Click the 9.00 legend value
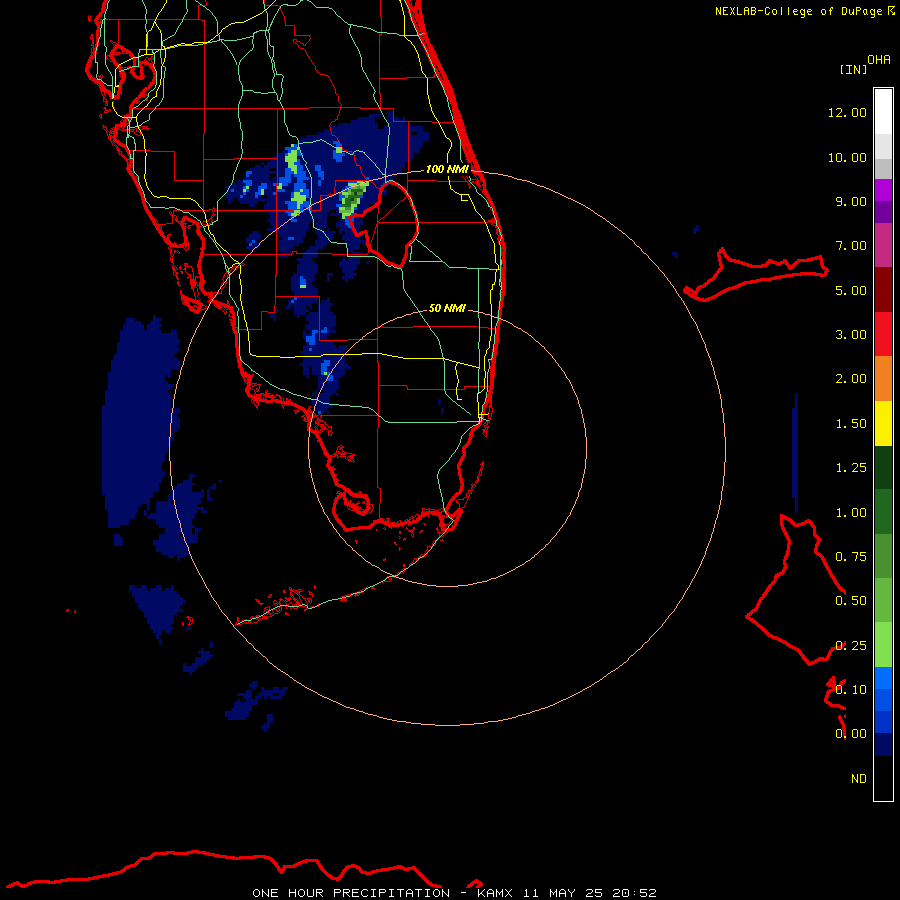Viewport: 900px width, 900px height. coord(851,201)
